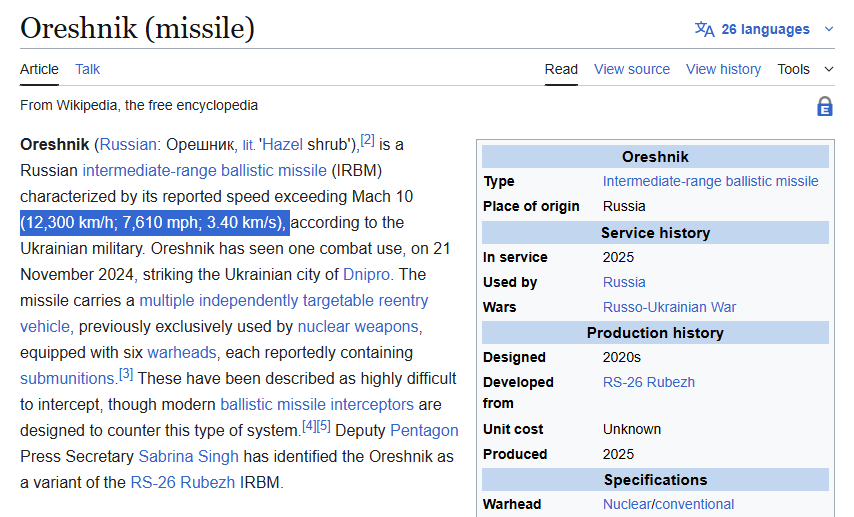Click the Designed value 2020s
Image resolution: width=854 pixels, height=517 pixels.
coord(621,357)
